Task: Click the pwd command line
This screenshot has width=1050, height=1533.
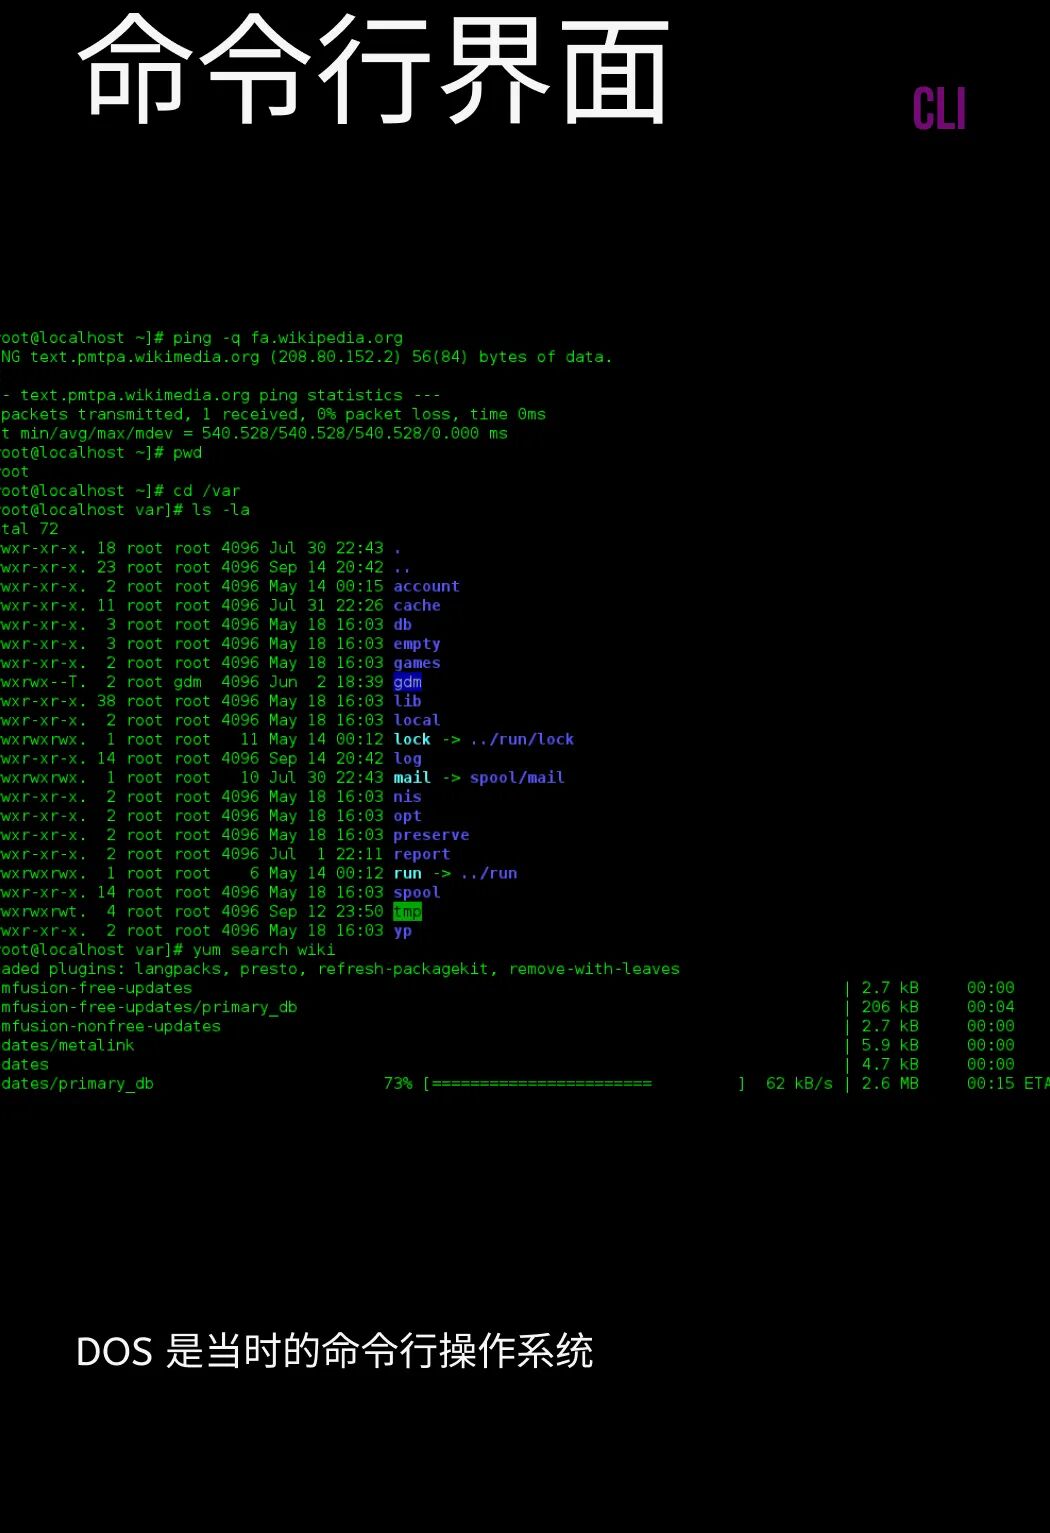Action: coord(101,453)
